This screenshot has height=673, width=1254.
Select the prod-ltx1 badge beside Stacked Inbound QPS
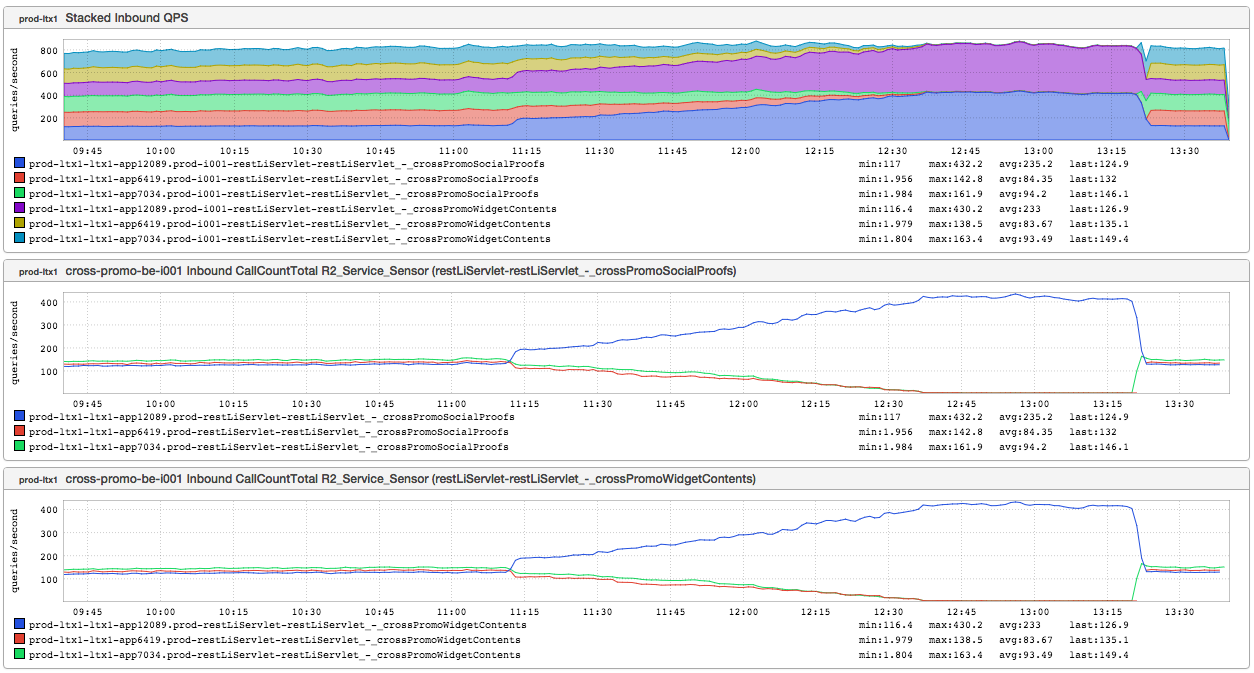36,19
